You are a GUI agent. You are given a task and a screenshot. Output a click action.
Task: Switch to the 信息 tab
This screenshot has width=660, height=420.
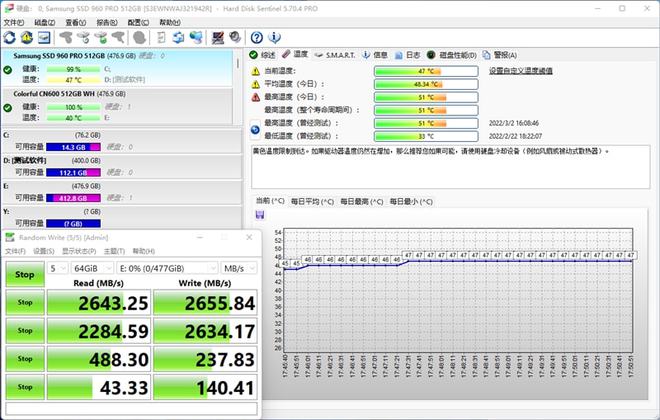coord(375,55)
